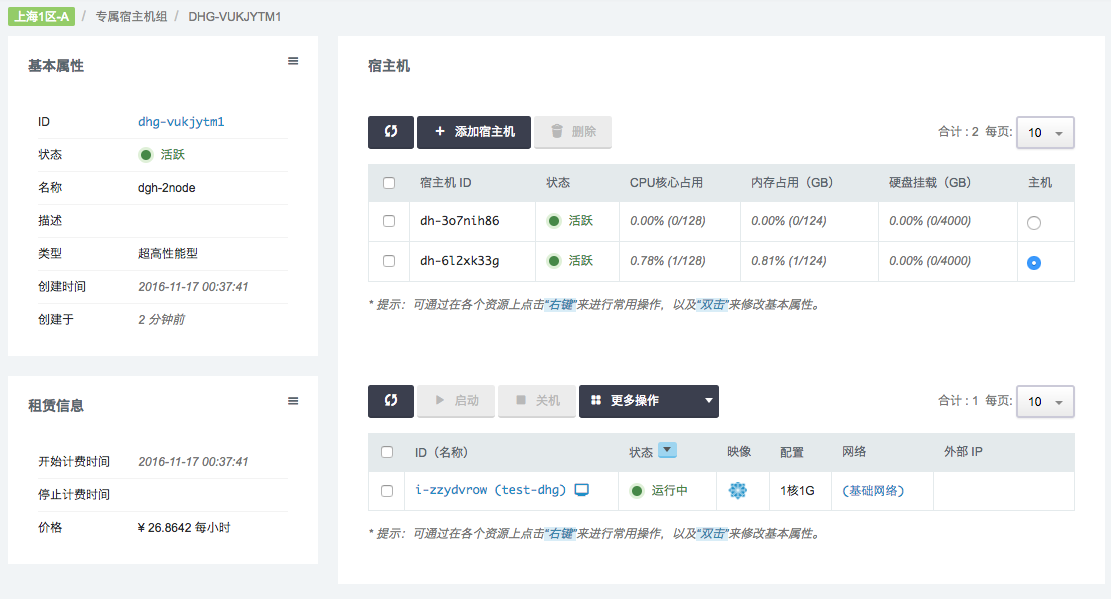
Task: Click the monitor console icon beside i-zzydvrow
Action: pyautogui.click(x=582, y=490)
